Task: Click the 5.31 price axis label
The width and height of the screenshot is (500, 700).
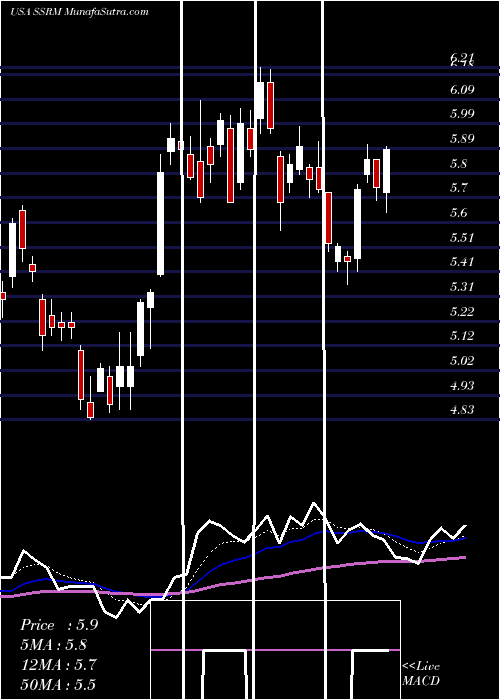Action: [x=462, y=287]
